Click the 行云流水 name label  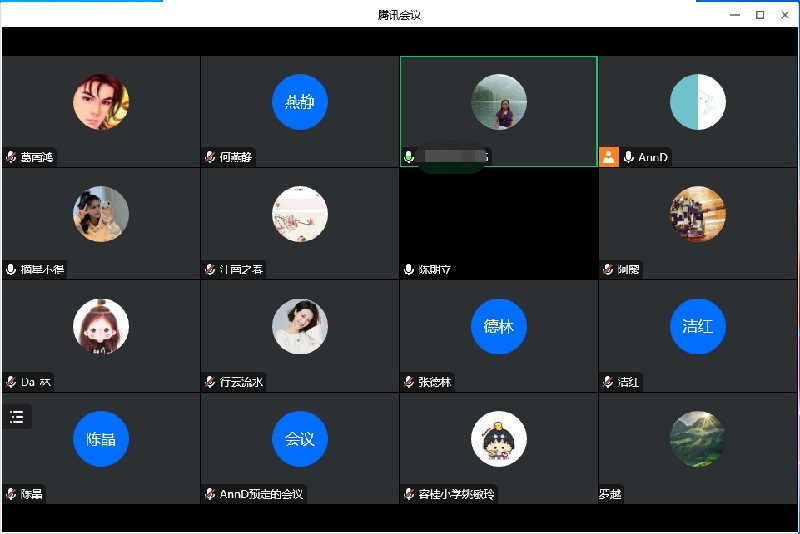point(241,382)
